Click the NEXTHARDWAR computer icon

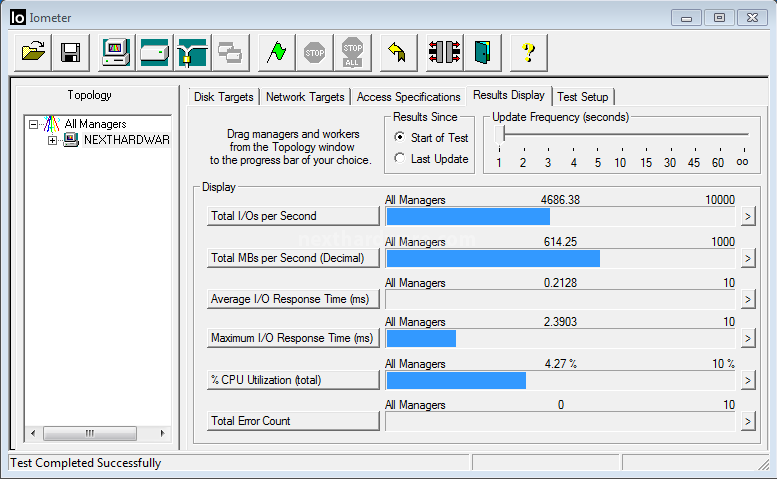click(x=71, y=140)
